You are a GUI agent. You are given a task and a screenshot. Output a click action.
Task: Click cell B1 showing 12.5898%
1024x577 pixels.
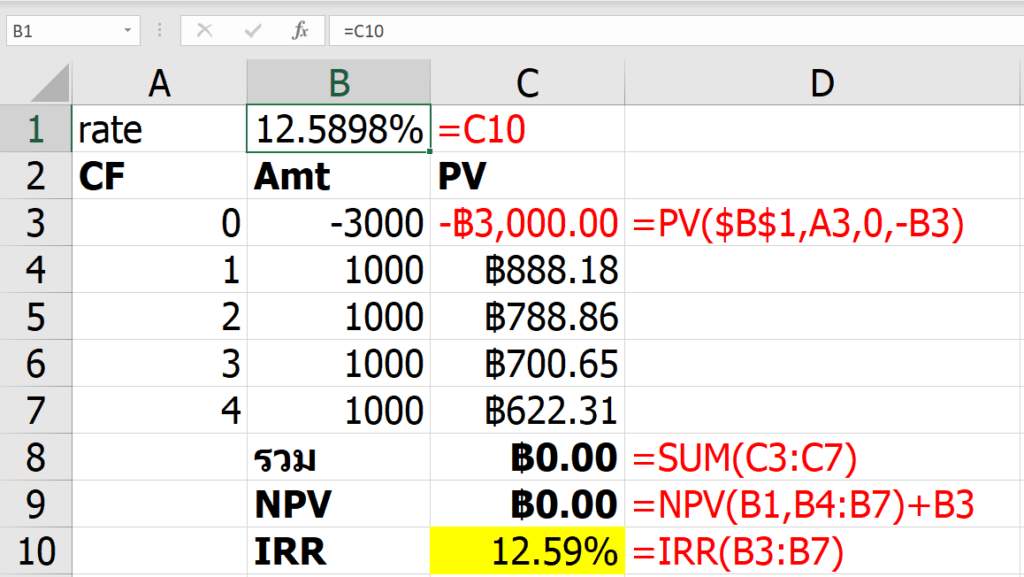click(339, 129)
